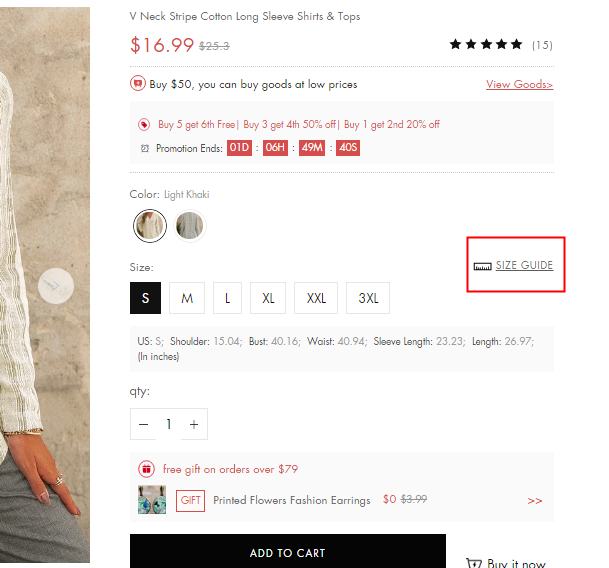The image size is (609, 568).
Task: Choose size XXL
Action: 316,298
